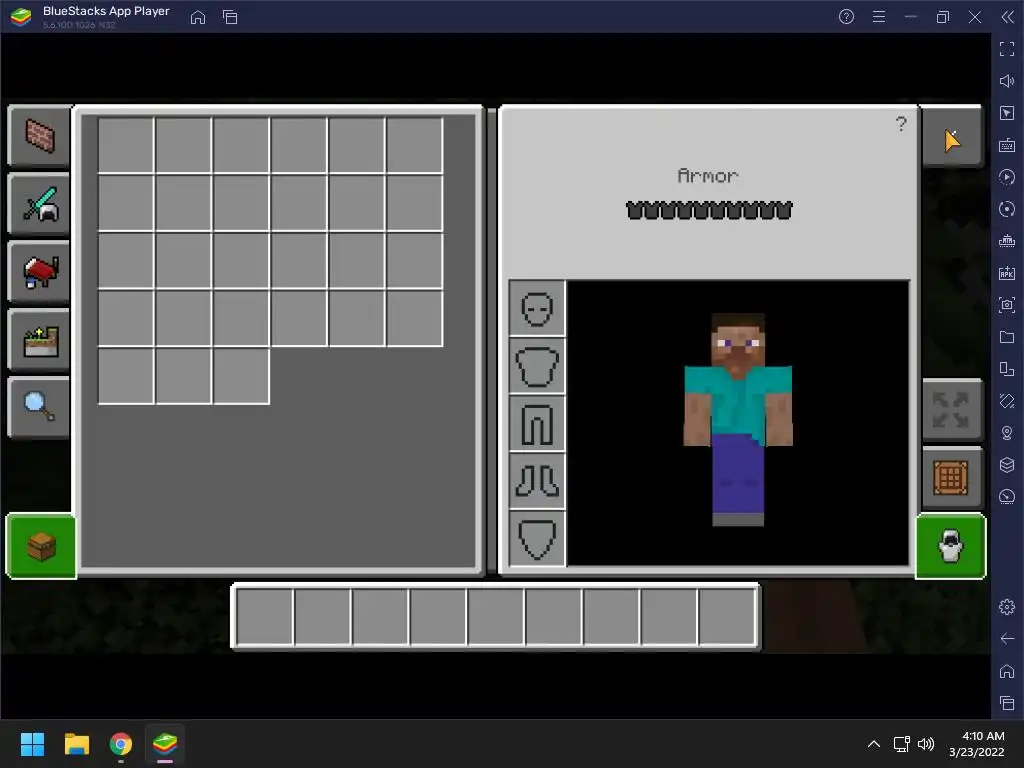This screenshot has width=1024, height=768.
Task: Click the BlueStacks back arrow
Action: [1007, 639]
